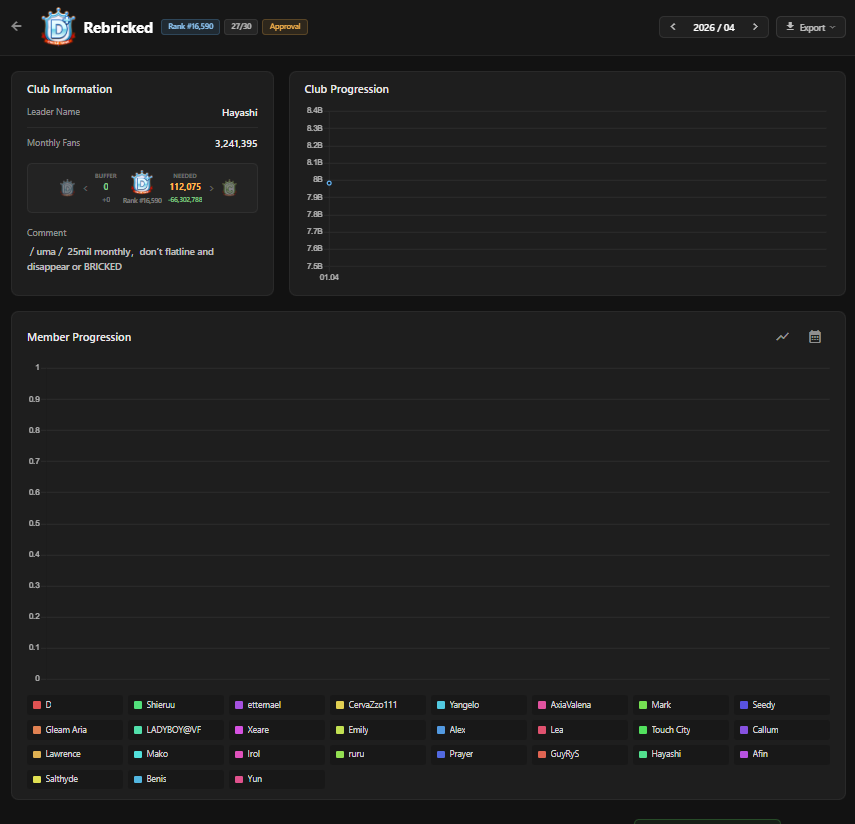Image resolution: width=855 pixels, height=824 pixels.
Task: Click the 01.04 data point on Club Progression
Action: (329, 183)
